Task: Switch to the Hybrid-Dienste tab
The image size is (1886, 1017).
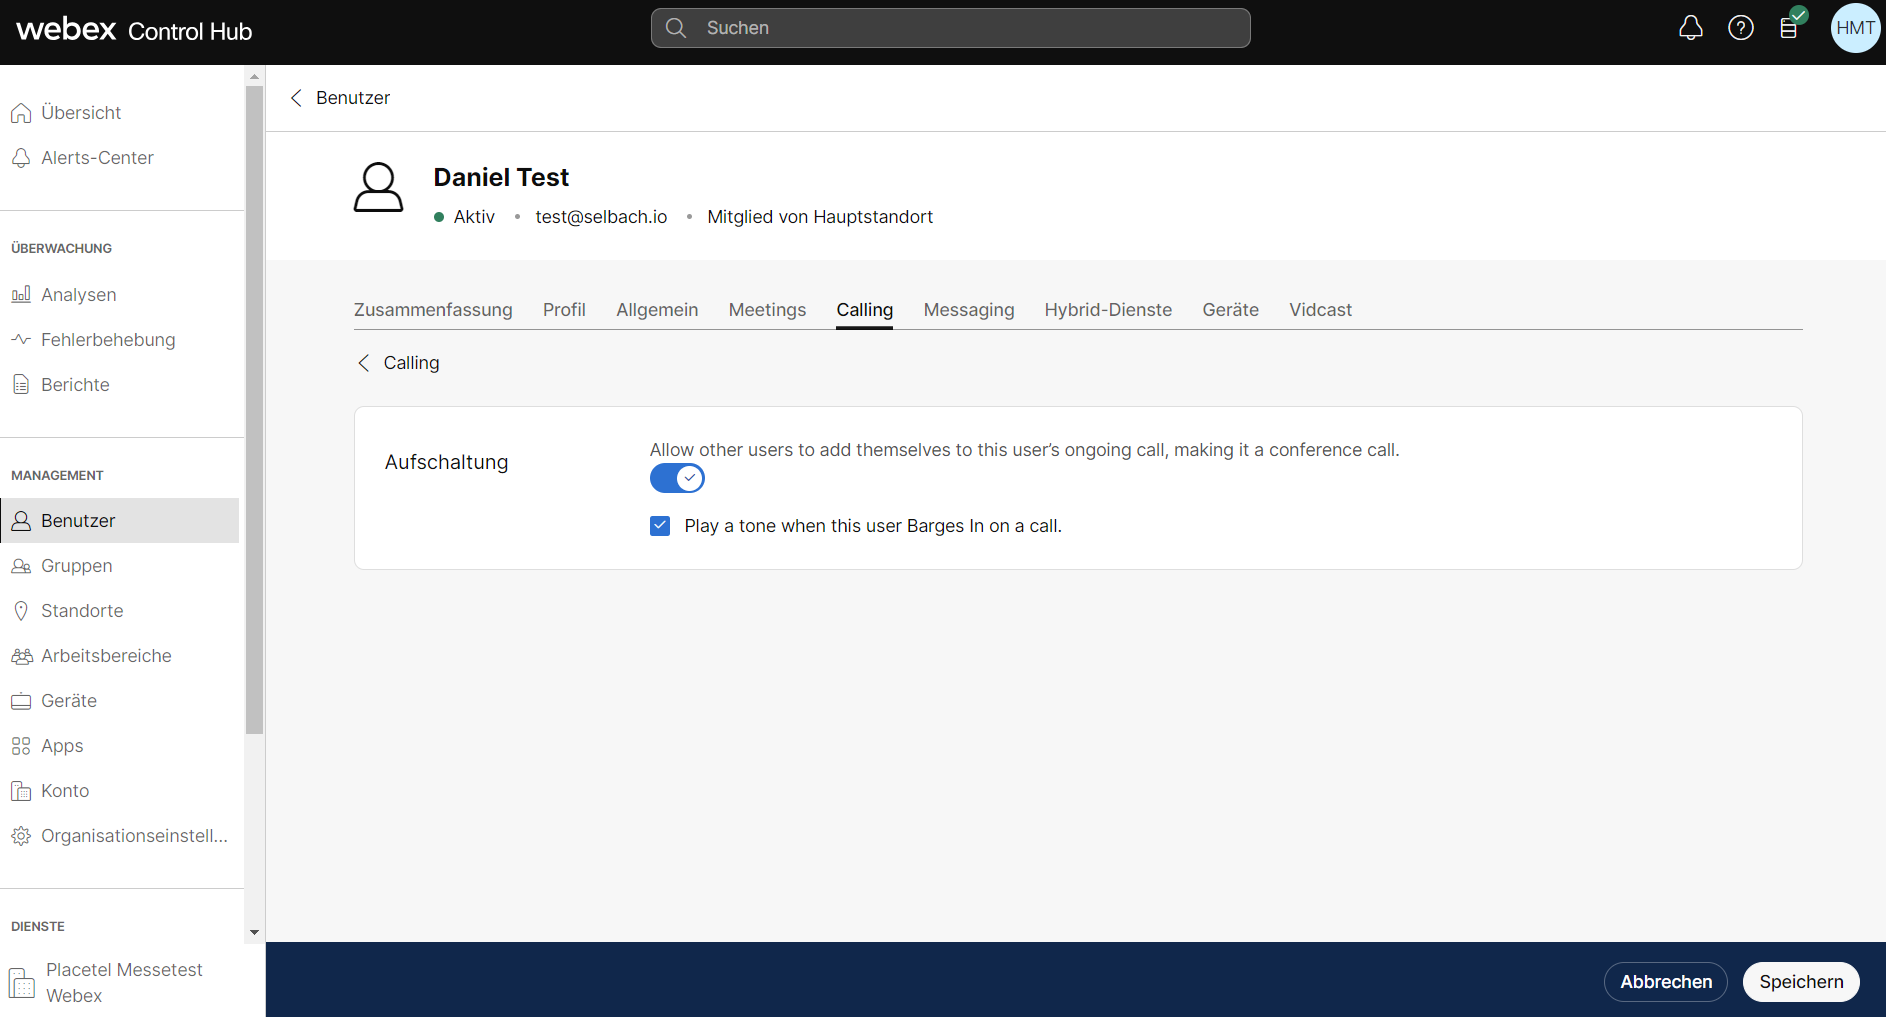Action: pyautogui.click(x=1108, y=310)
